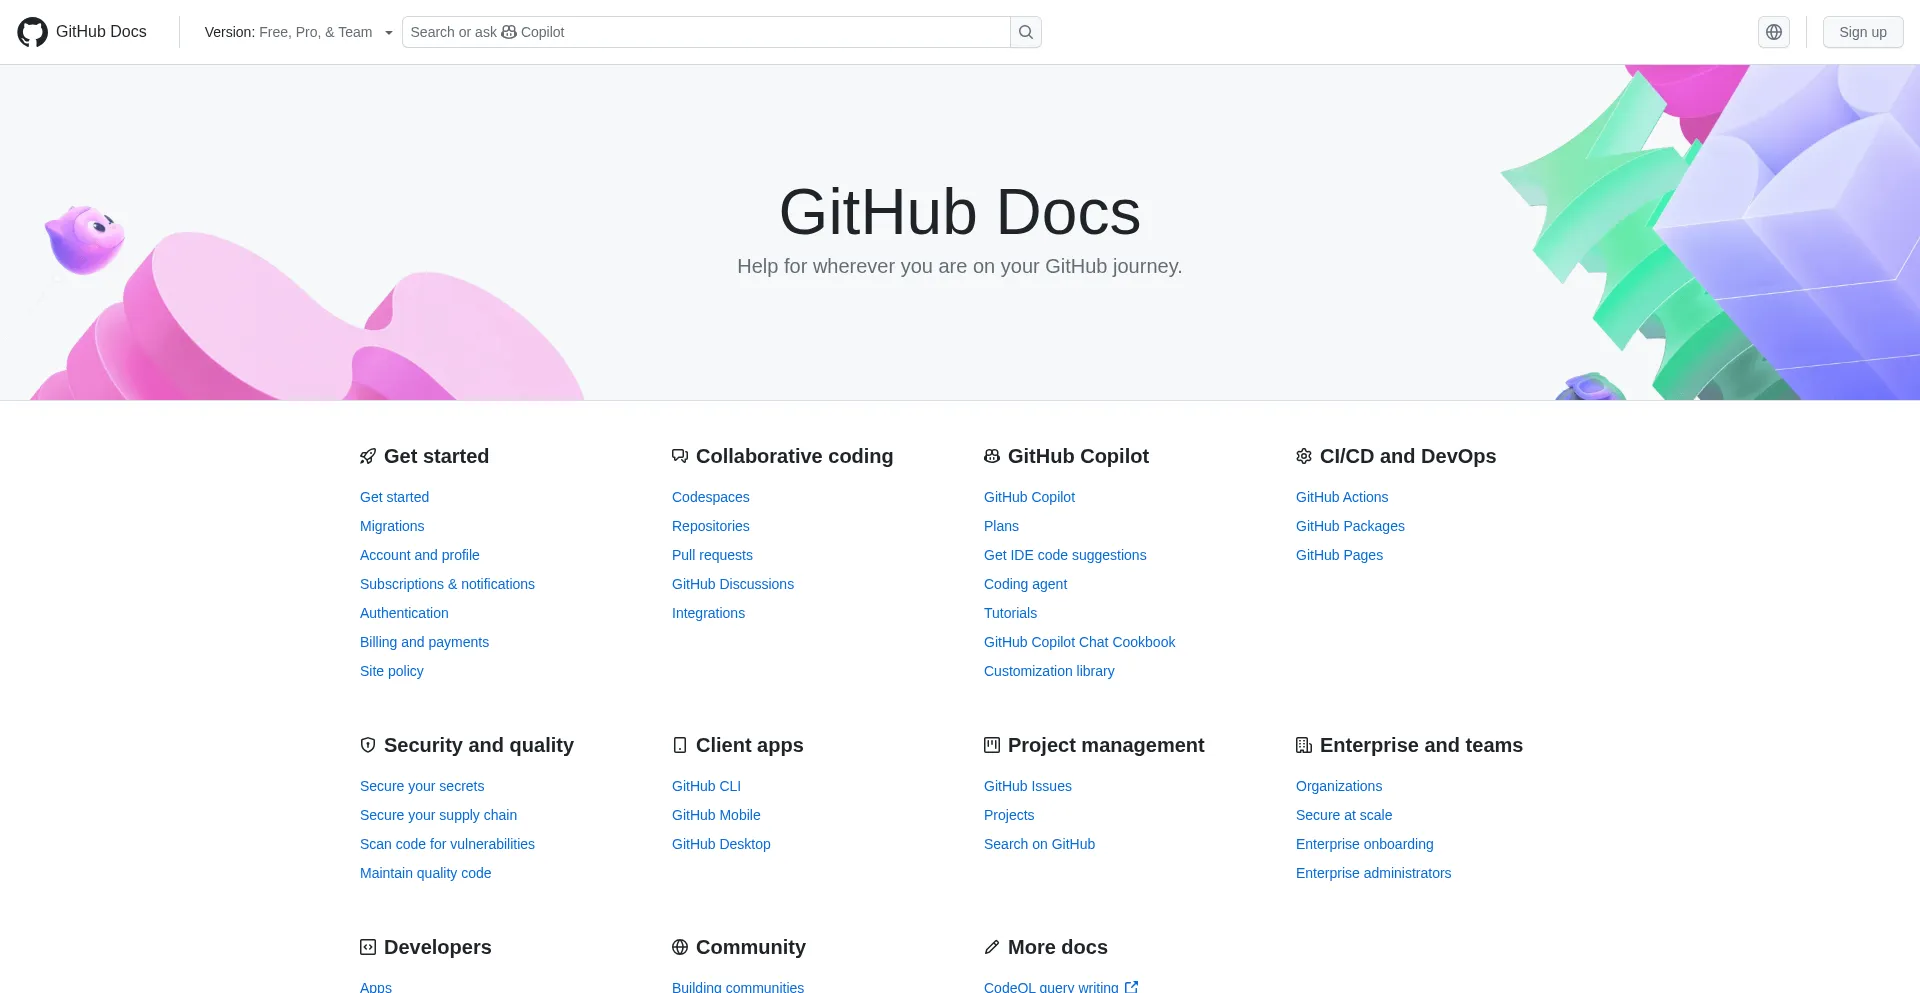This screenshot has height=993, width=1920.
Task: Open Search on GitHub link
Action: point(1039,844)
